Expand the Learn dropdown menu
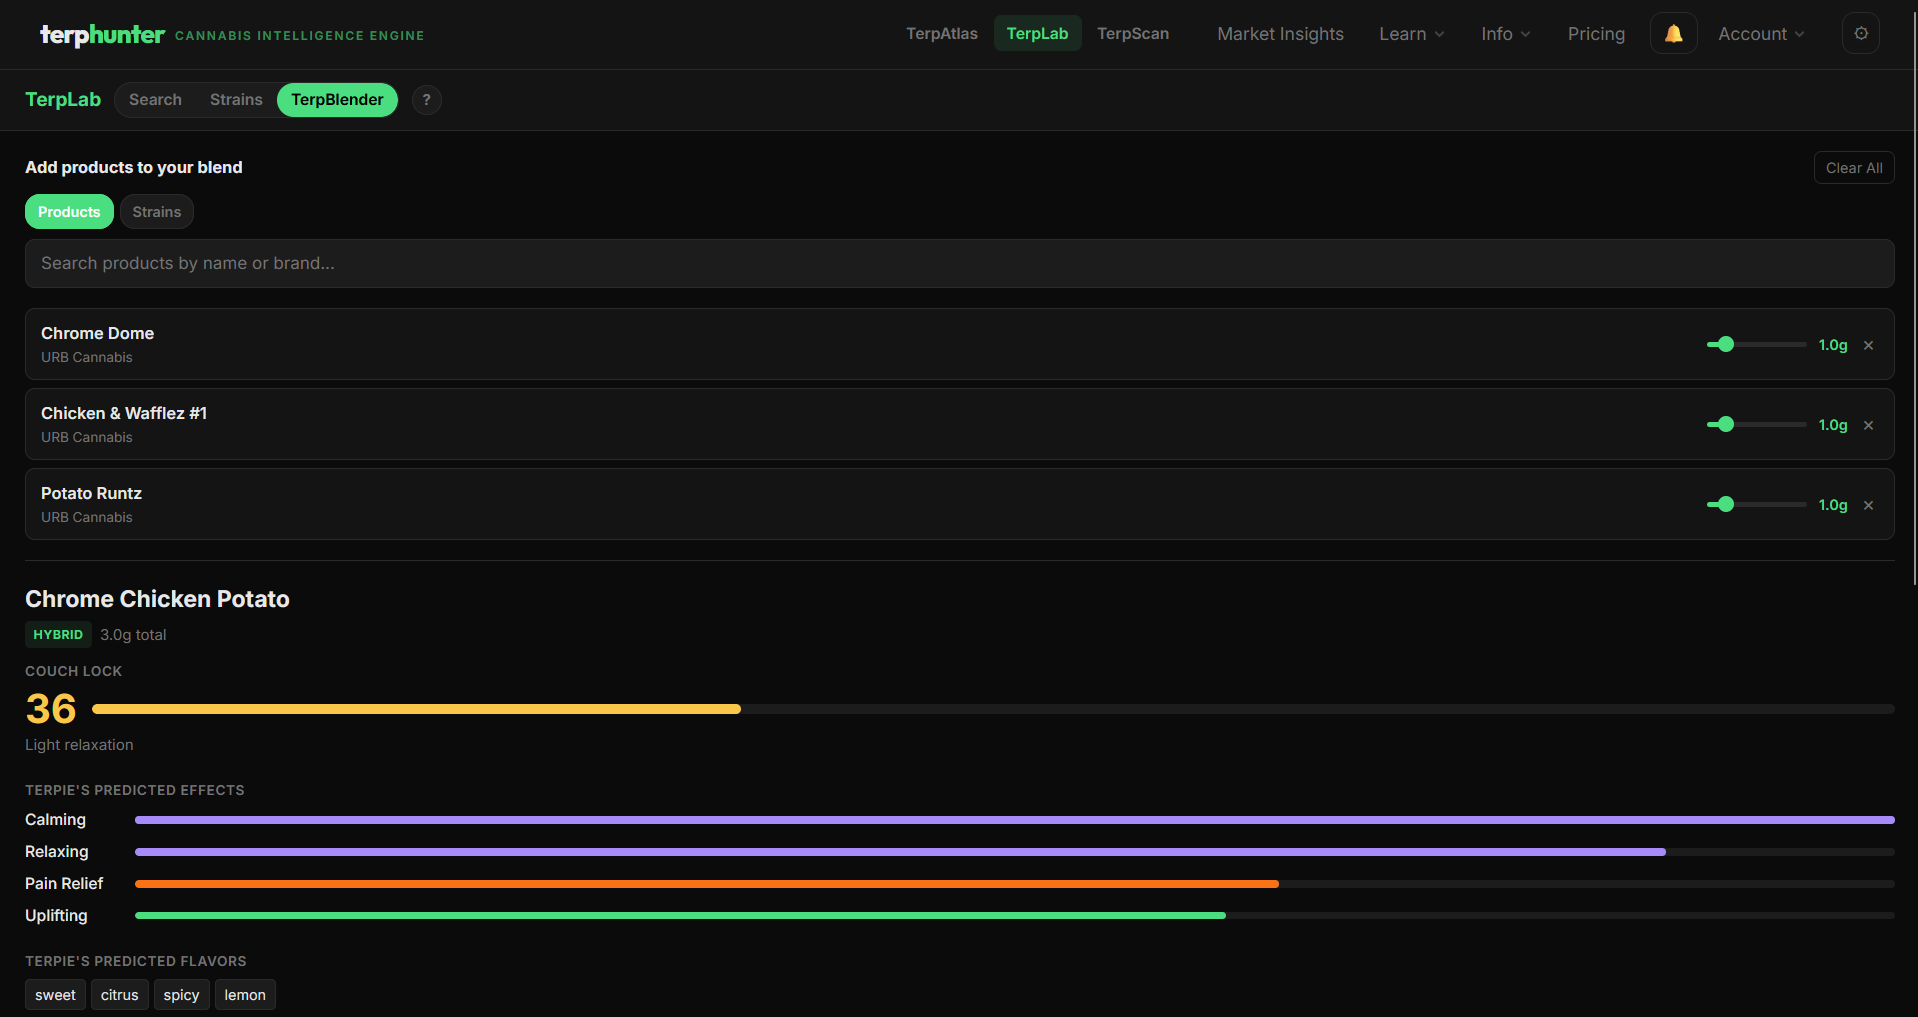Viewport: 1918px width, 1017px height. point(1411,34)
